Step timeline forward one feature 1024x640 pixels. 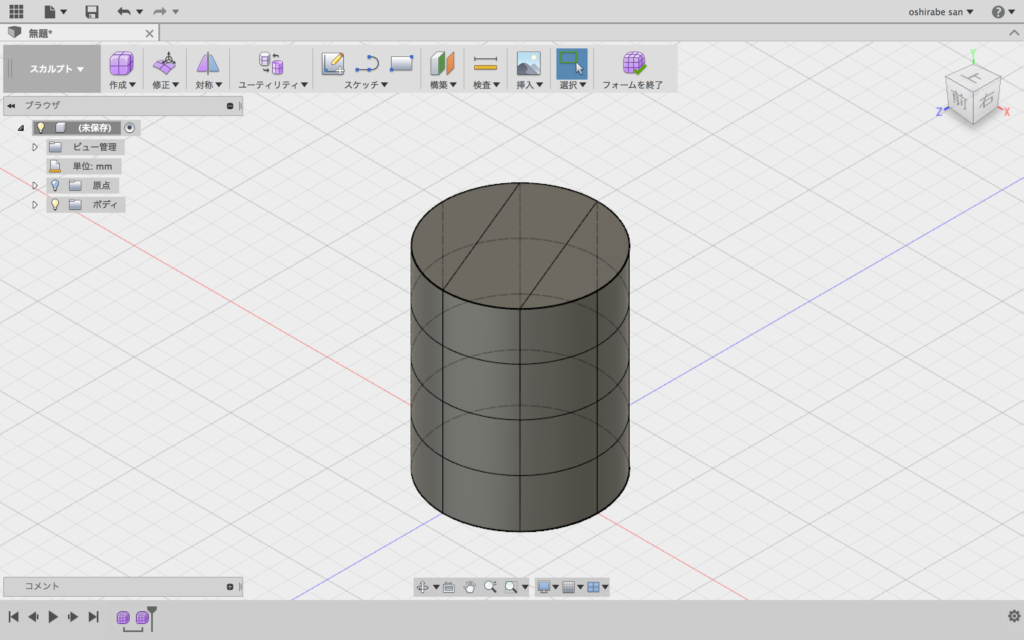pos(72,616)
